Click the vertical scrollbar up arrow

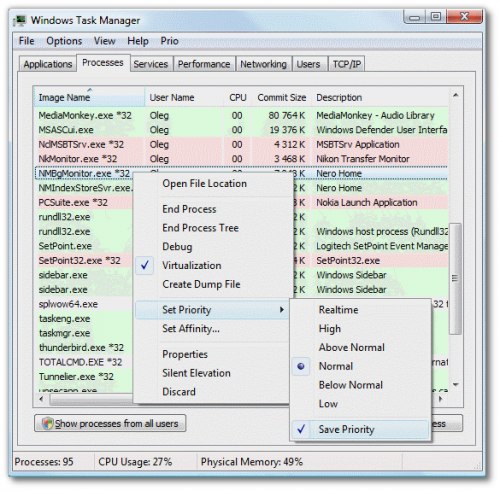pyautogui.click(x=456, y=96)
